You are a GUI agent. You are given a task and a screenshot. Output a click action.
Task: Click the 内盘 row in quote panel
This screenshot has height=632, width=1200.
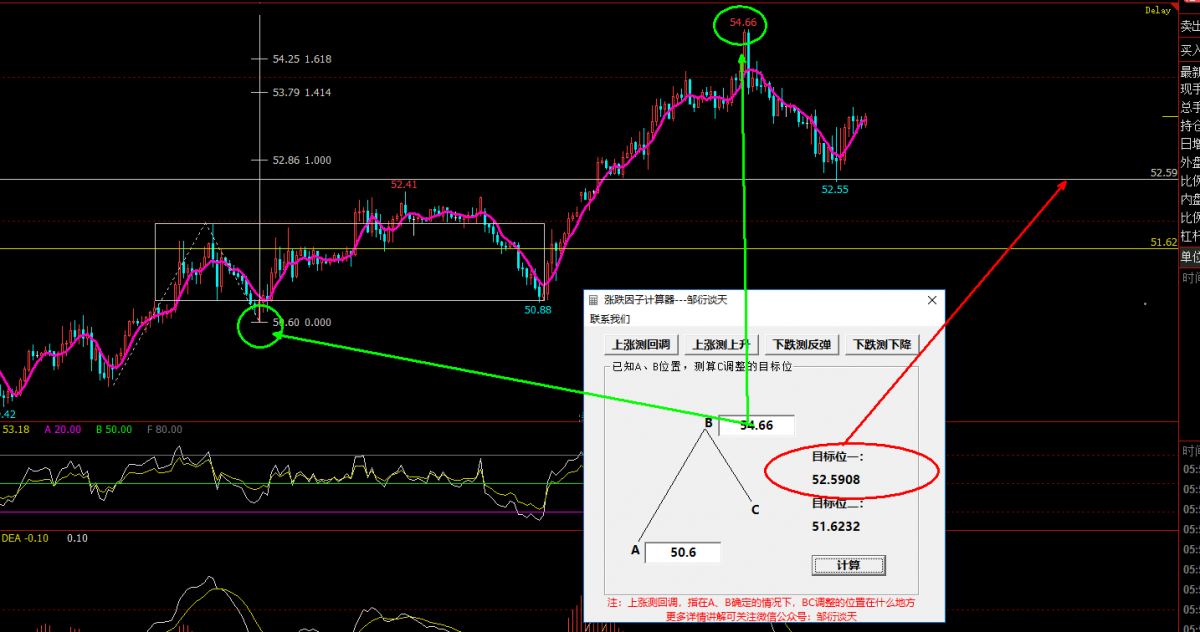pyautogui.click(x=1190, y=199)
